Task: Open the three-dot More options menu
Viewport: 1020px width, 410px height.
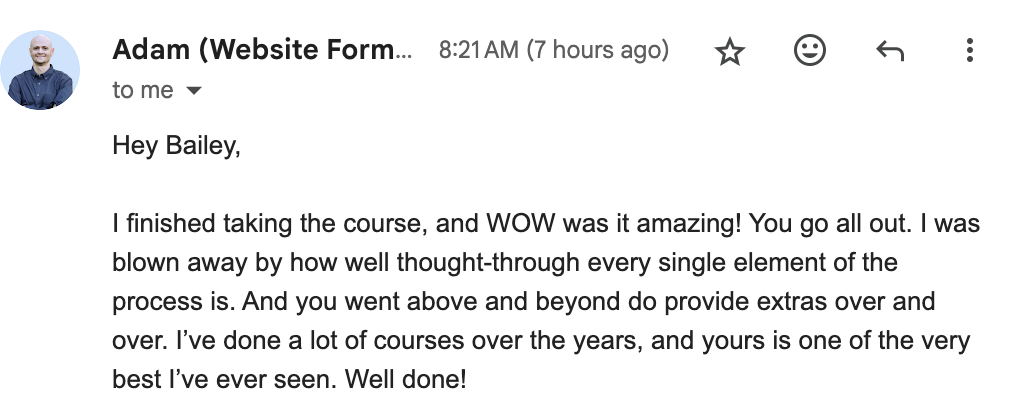Action: coord(968,51)
